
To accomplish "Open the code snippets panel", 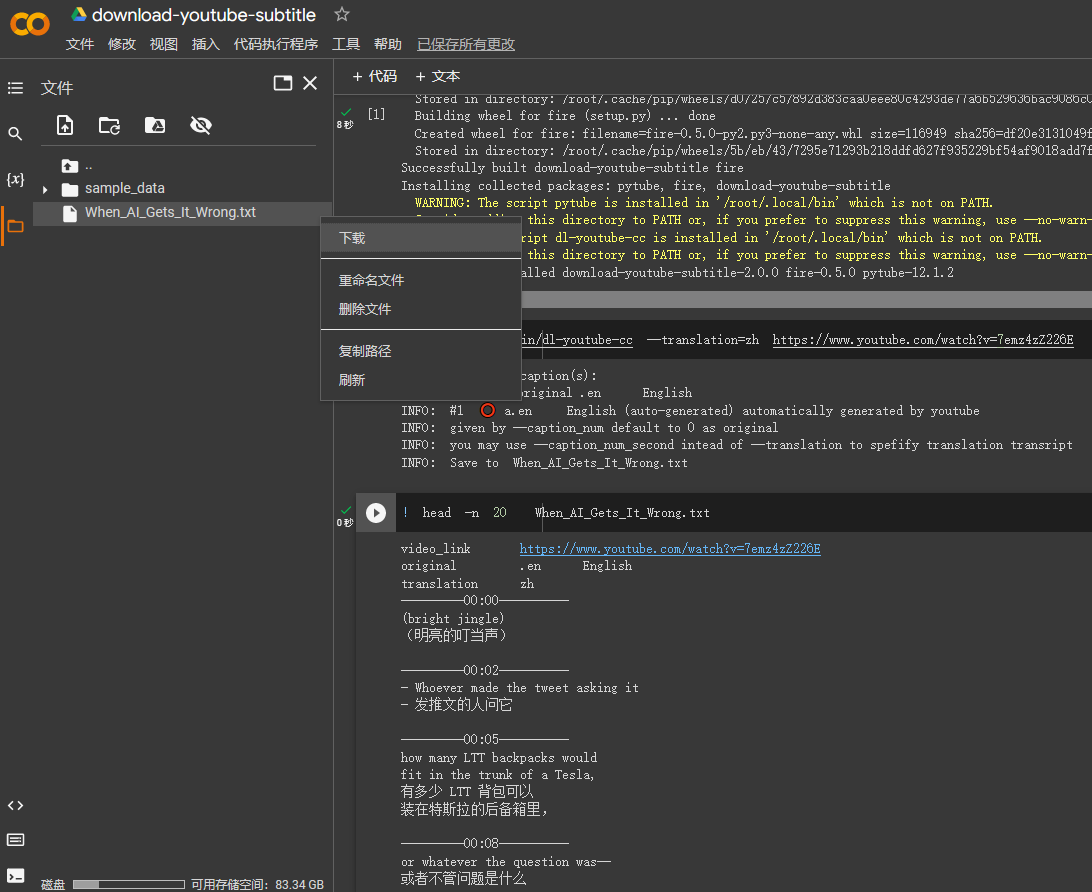I will click(x=15, y=805).
